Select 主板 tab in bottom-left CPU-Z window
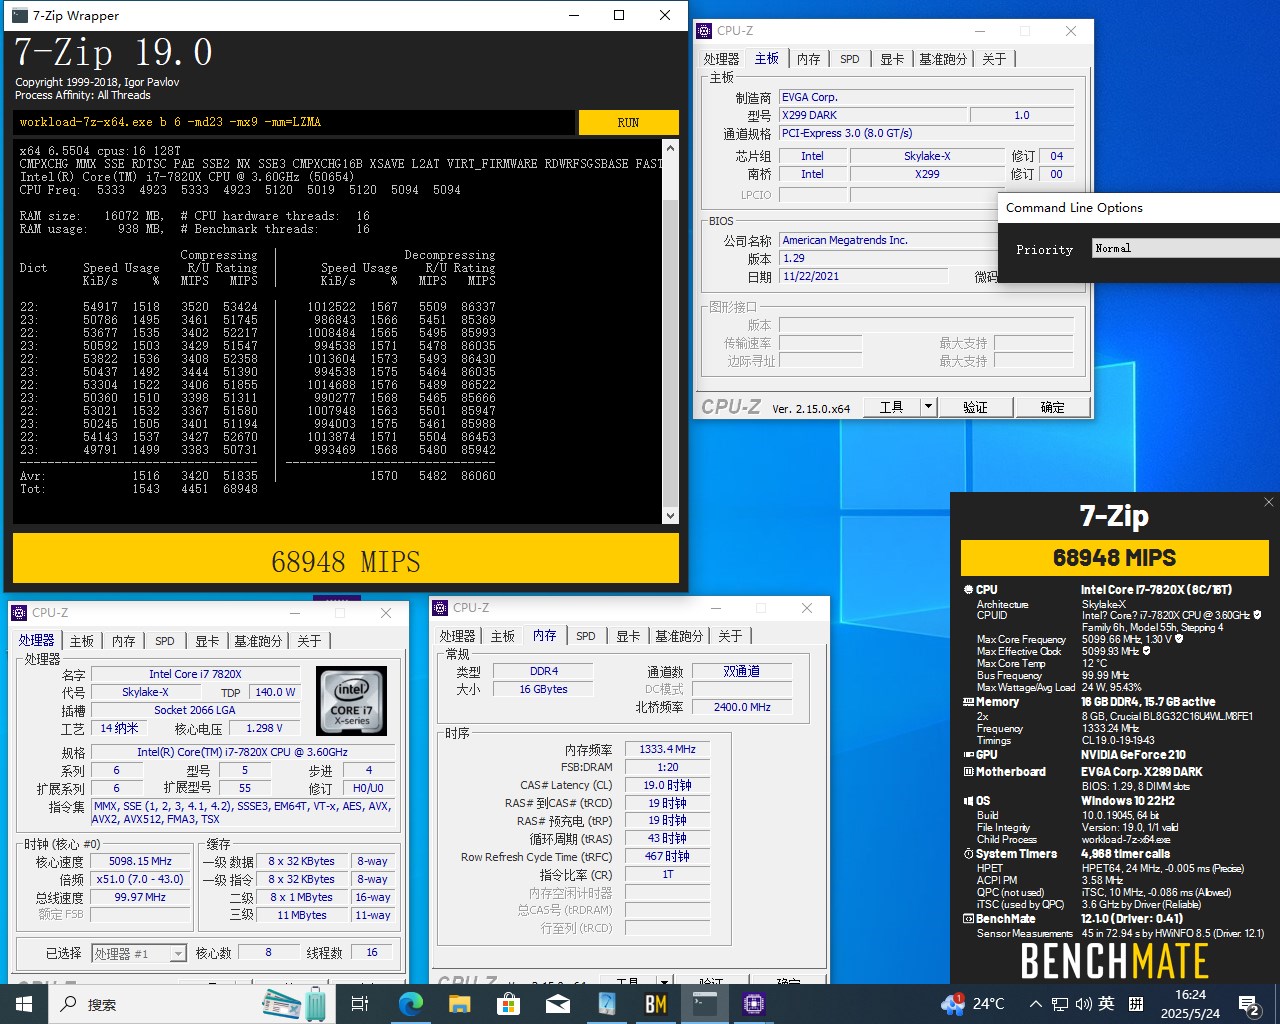 pyautogui.click(x=82, y=641)
